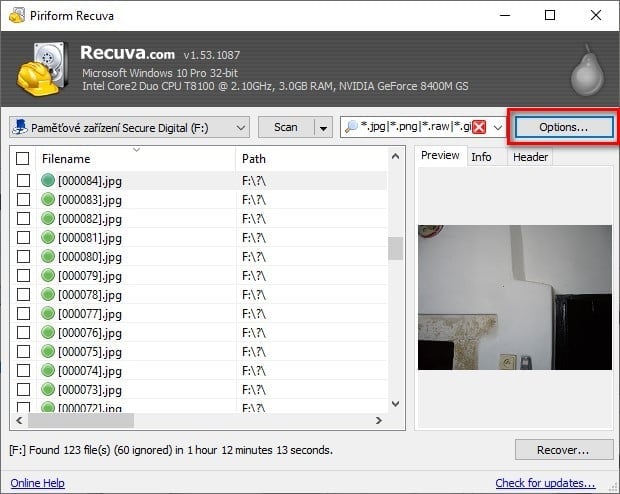Open the Options dialog

563,127
